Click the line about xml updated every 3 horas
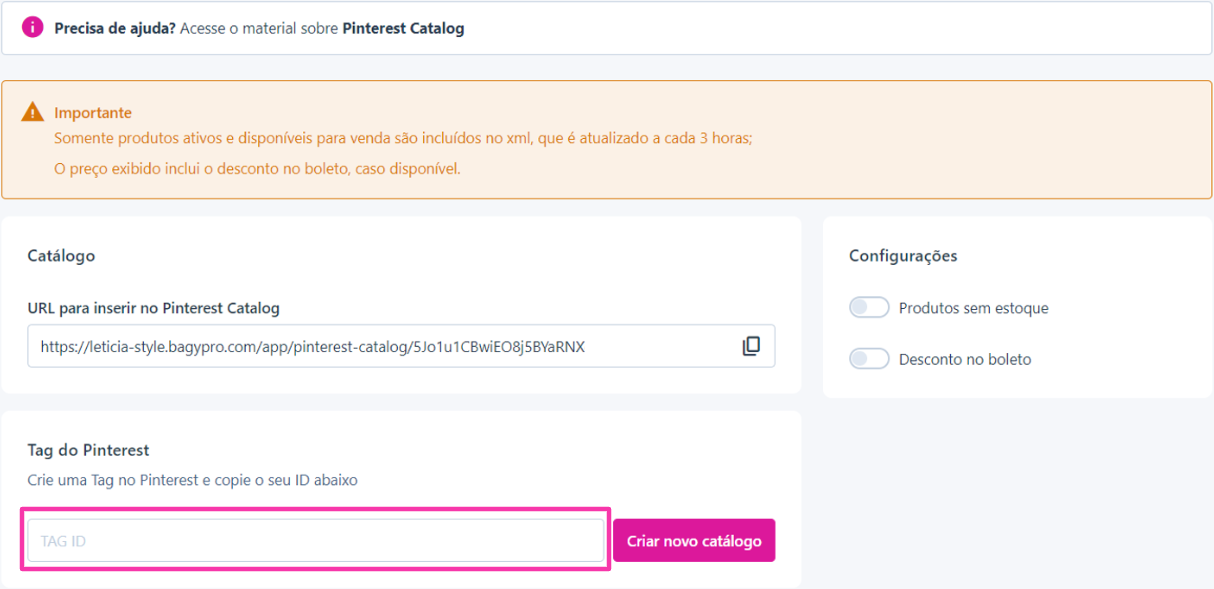This screenshot has width=1214, height=589. (x=403, y=139)
